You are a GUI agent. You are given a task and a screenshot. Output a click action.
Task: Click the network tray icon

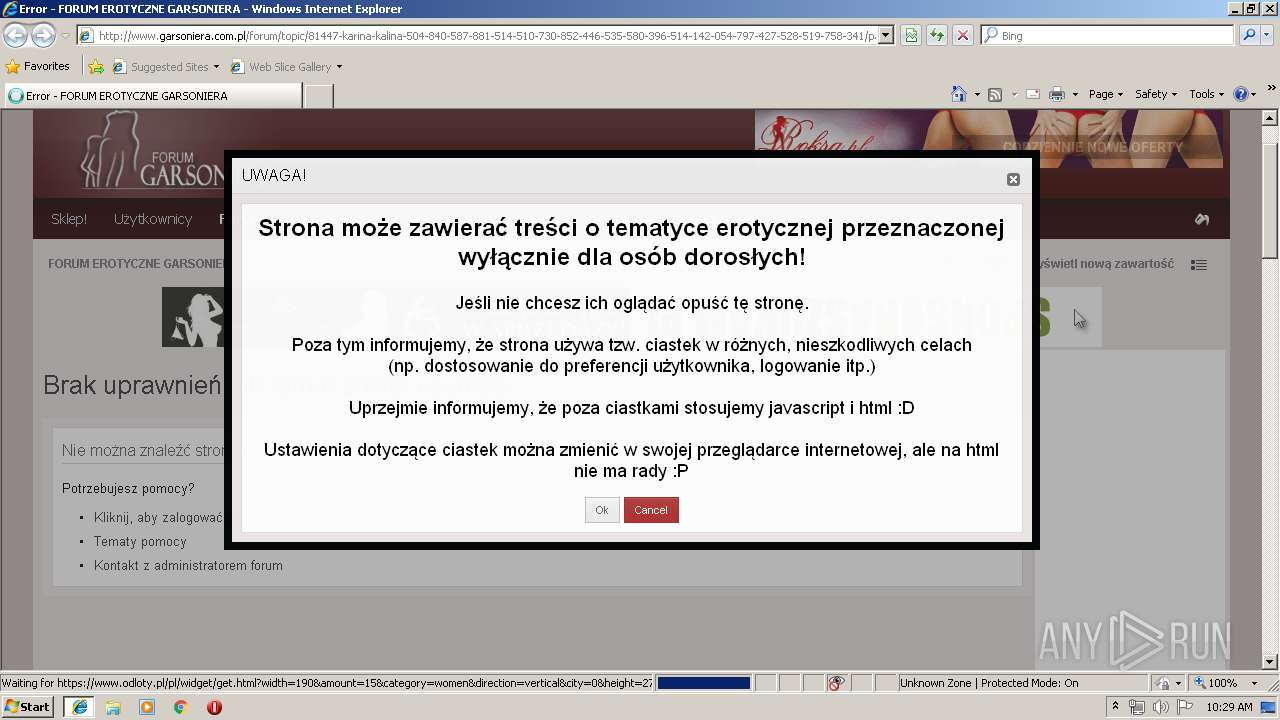pyautogui.click(x=1137, y=707)
